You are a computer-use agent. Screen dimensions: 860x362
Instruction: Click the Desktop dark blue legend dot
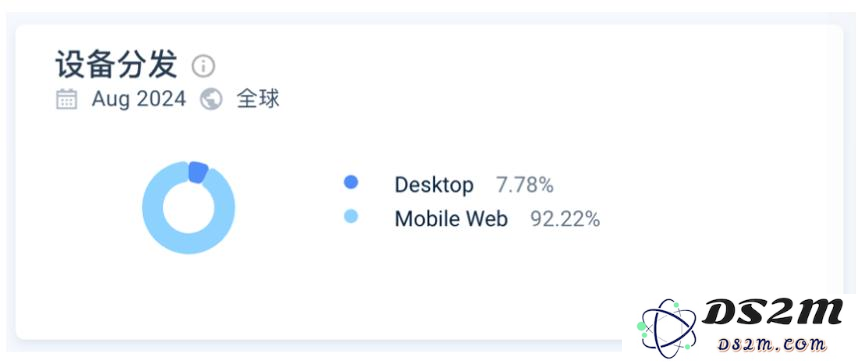coord(351,183)
